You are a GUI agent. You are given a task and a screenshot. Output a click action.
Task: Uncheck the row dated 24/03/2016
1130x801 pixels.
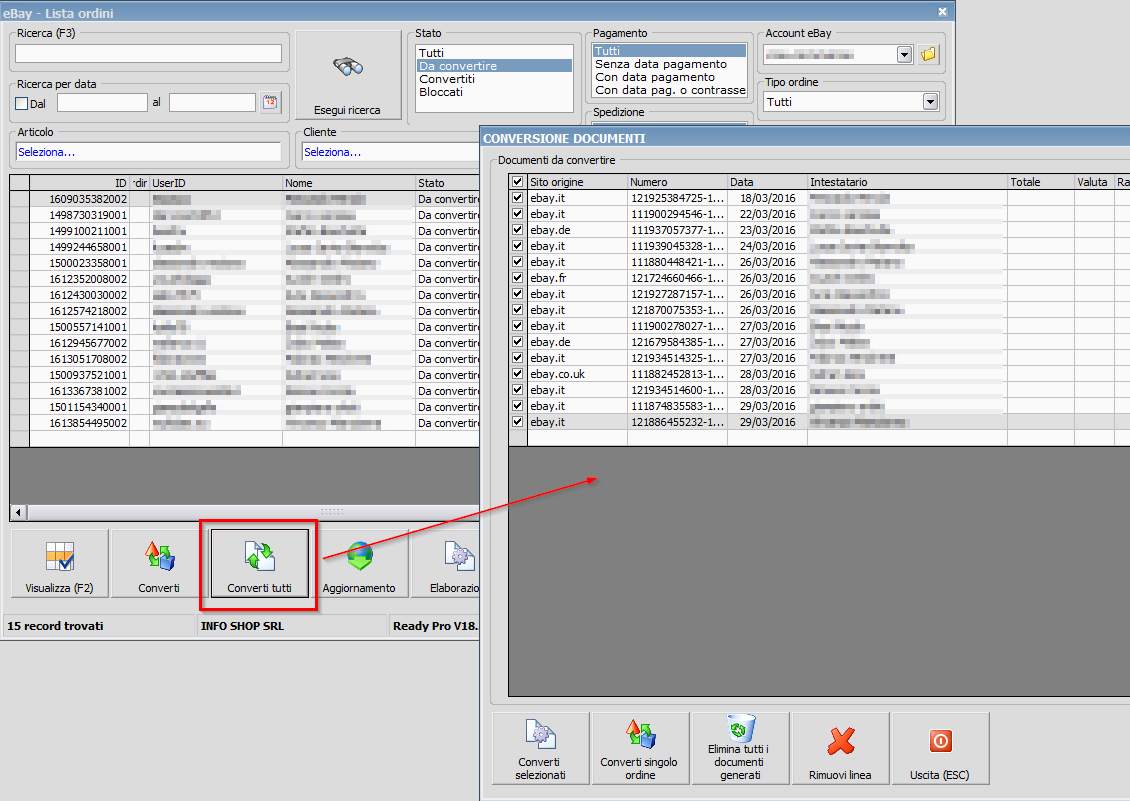click(517, 246)
